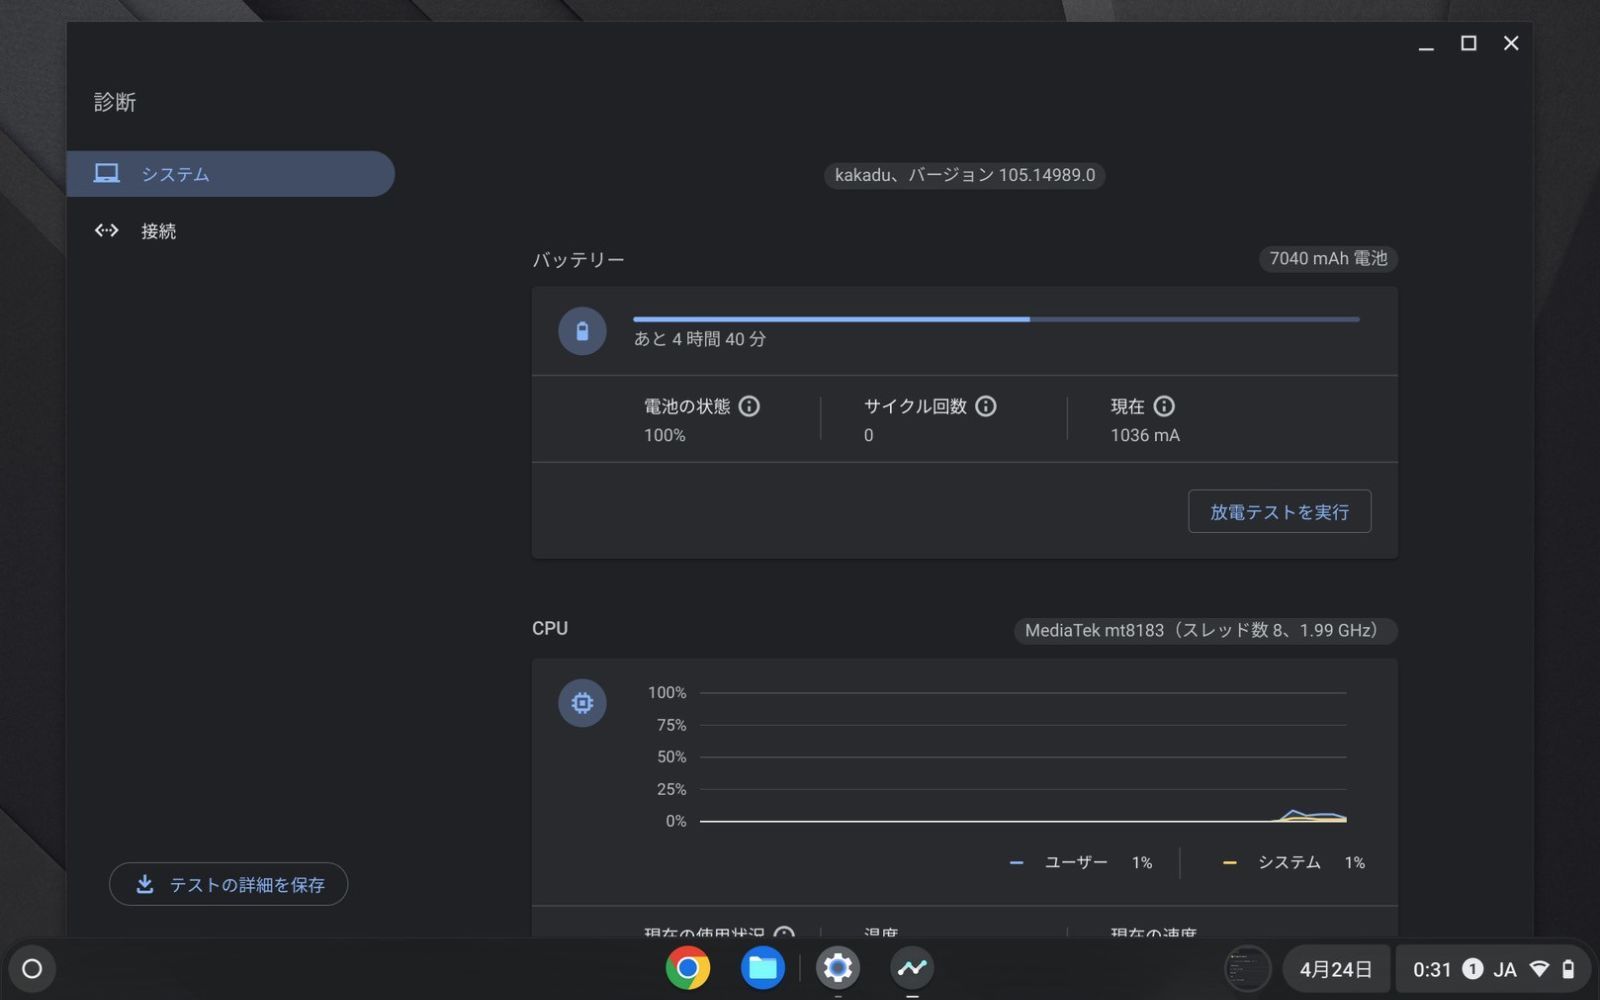1600x1000 pixels.
Task: Click the ユーザー 1% legend entry
Action: [x=1081, y=862]
